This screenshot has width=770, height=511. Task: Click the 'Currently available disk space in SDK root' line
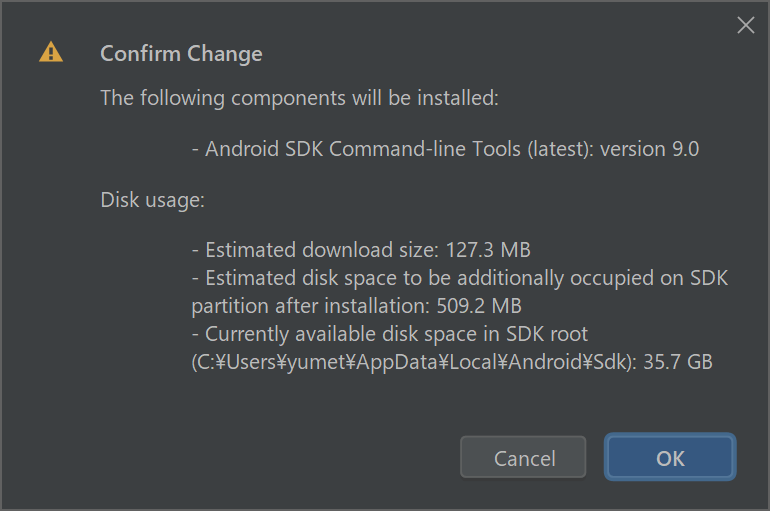389,334
